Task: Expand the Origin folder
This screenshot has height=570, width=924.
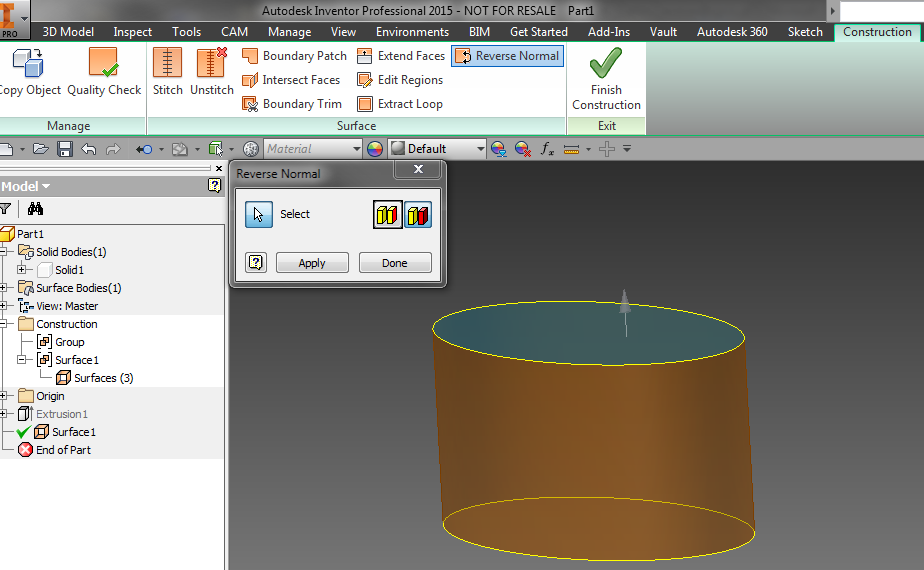Action: tap(3, 396)
